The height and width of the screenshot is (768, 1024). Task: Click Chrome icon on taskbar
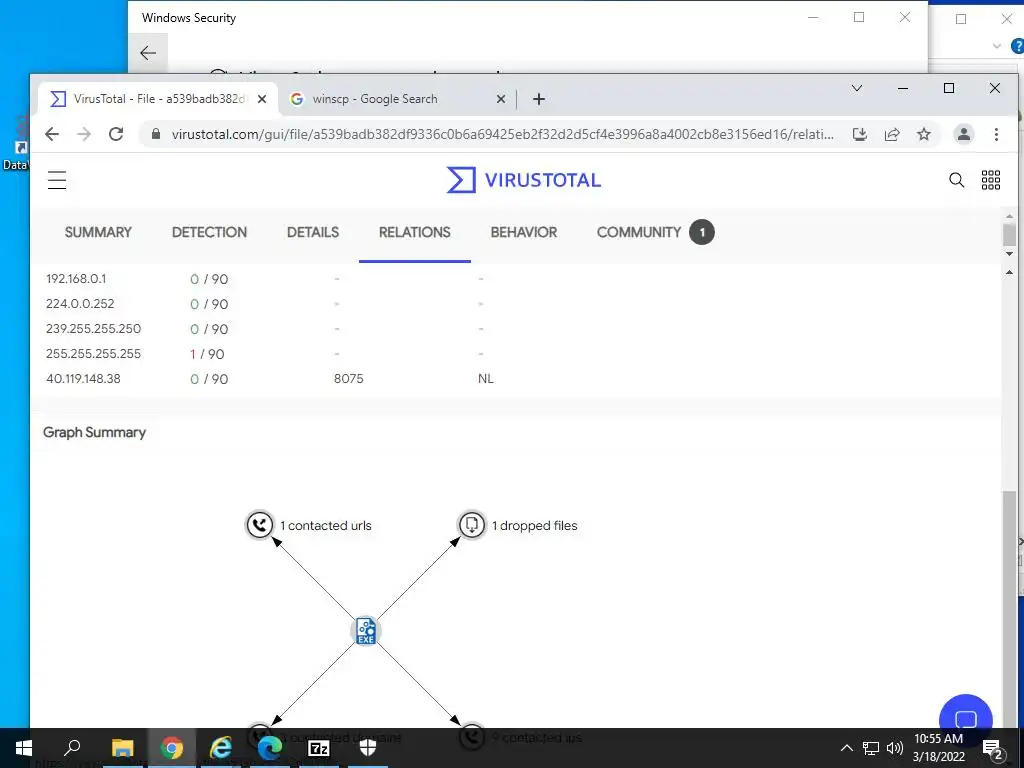coord(172,748)
